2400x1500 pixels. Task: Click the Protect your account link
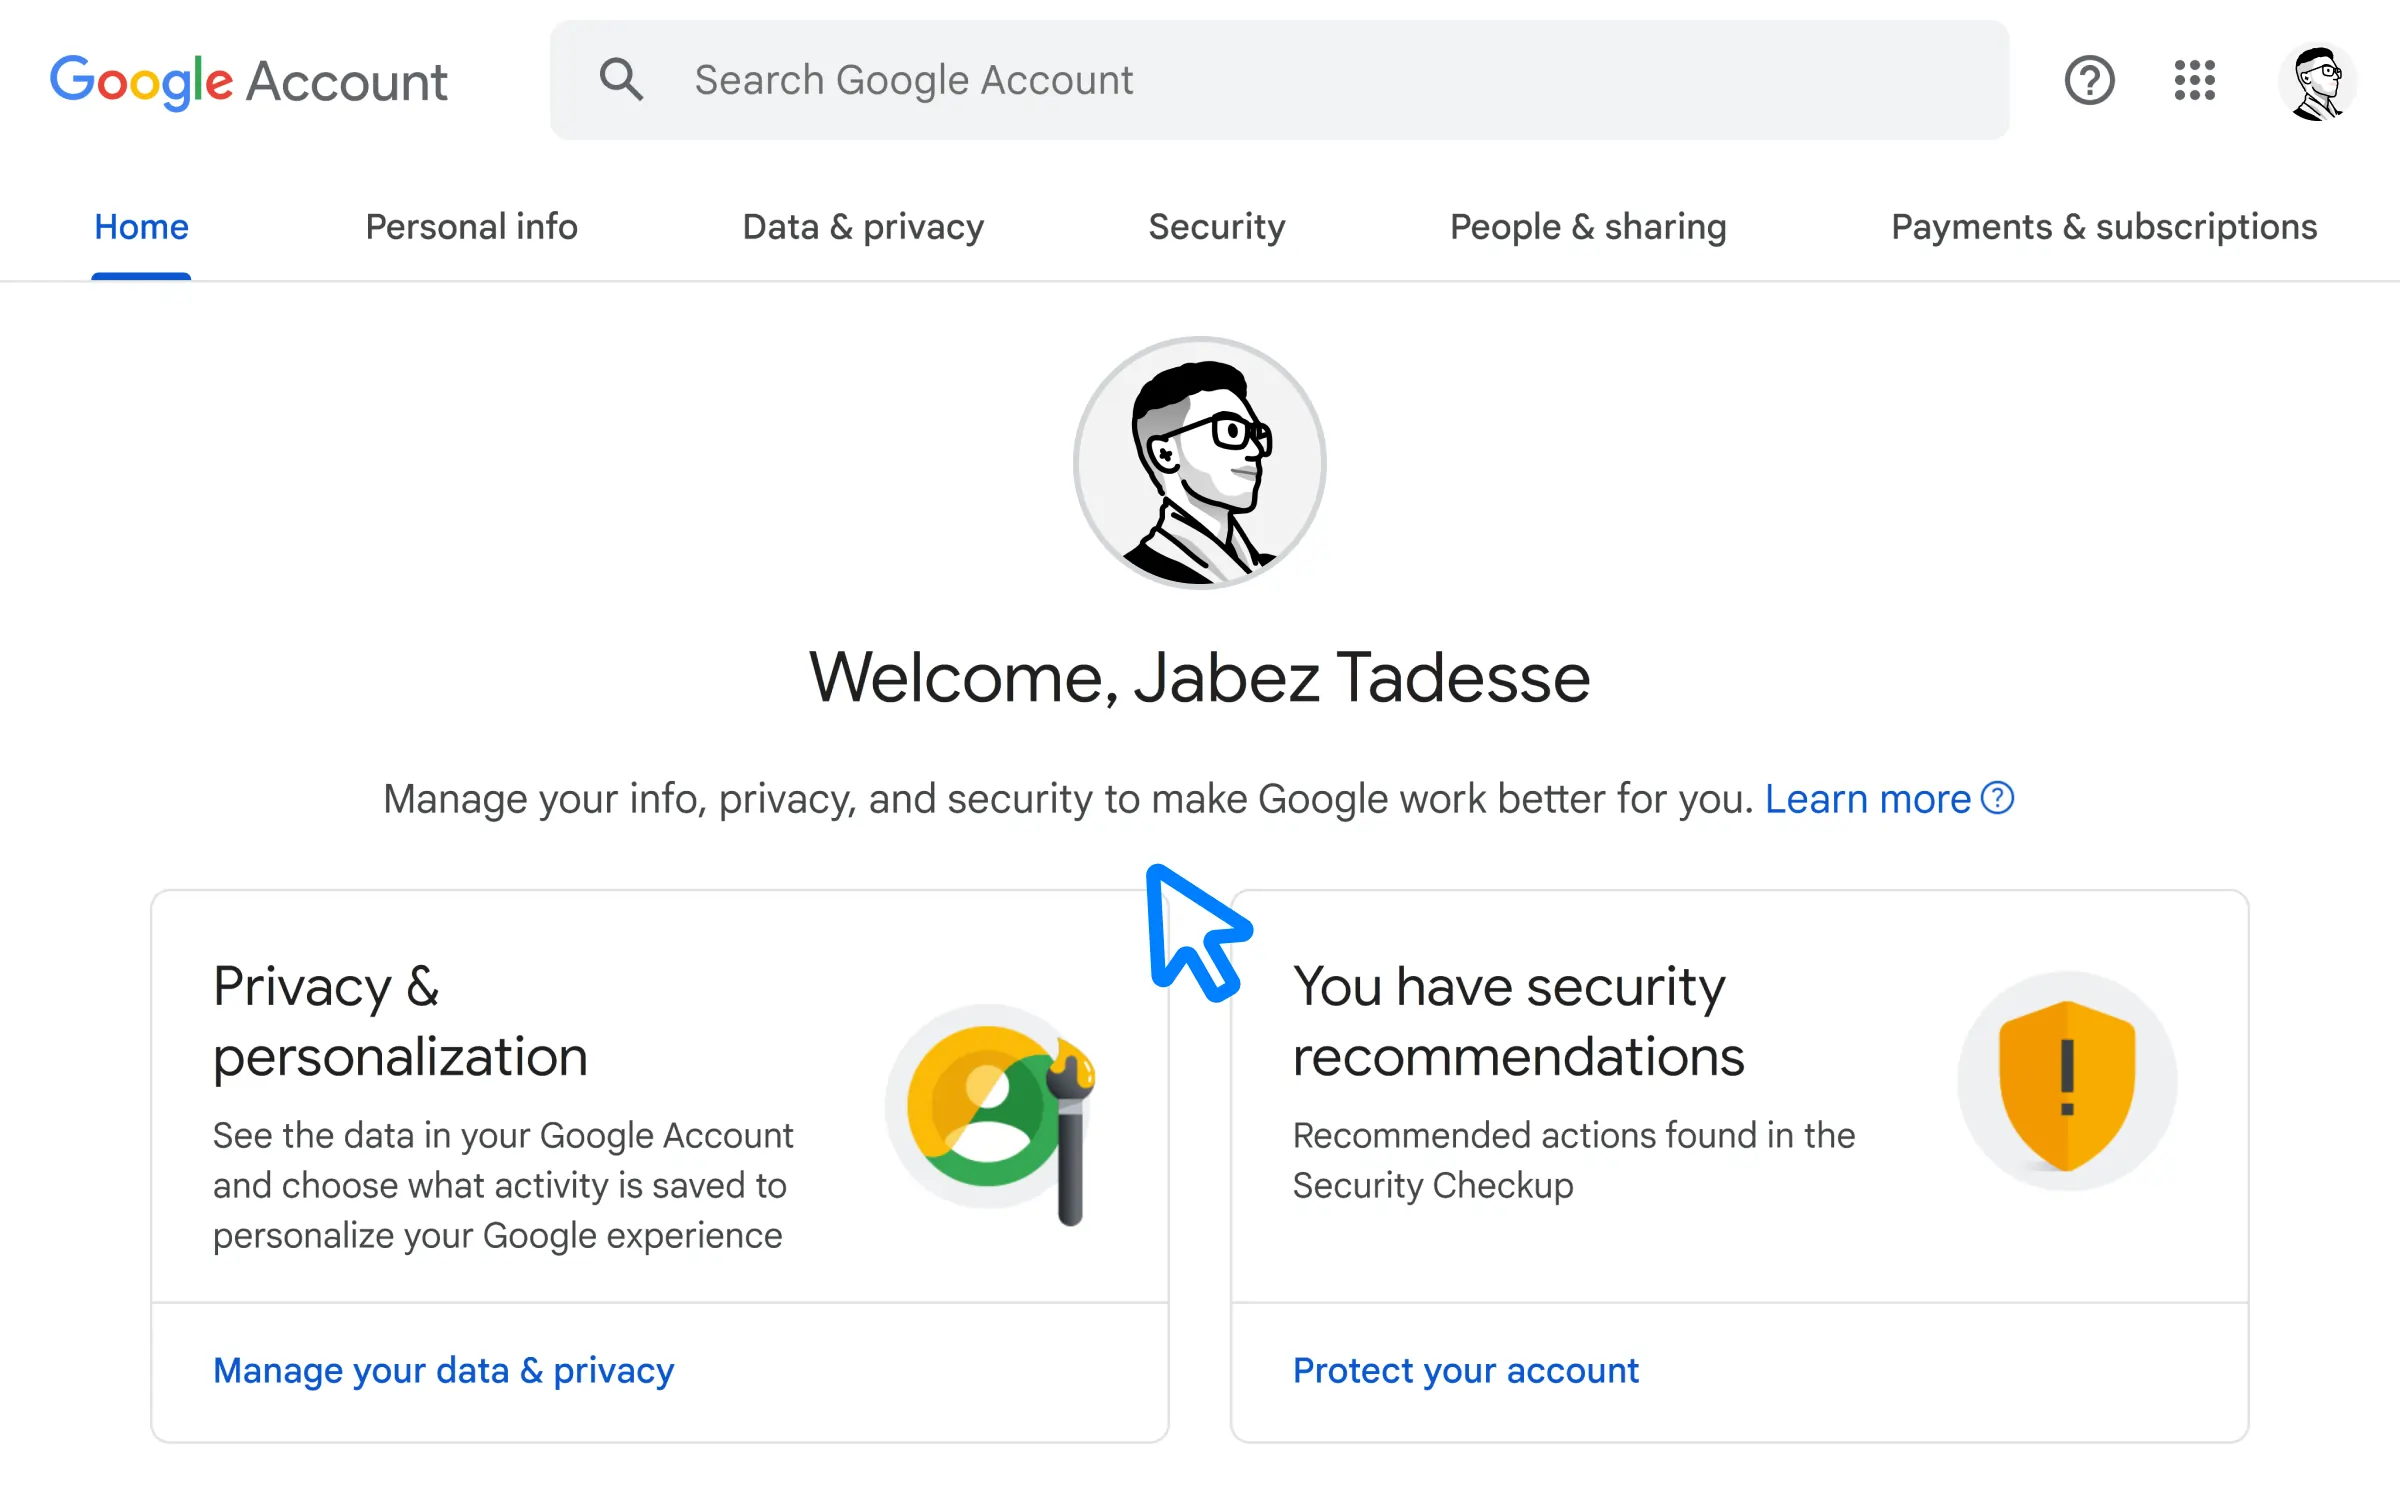coord(1466,1370)
